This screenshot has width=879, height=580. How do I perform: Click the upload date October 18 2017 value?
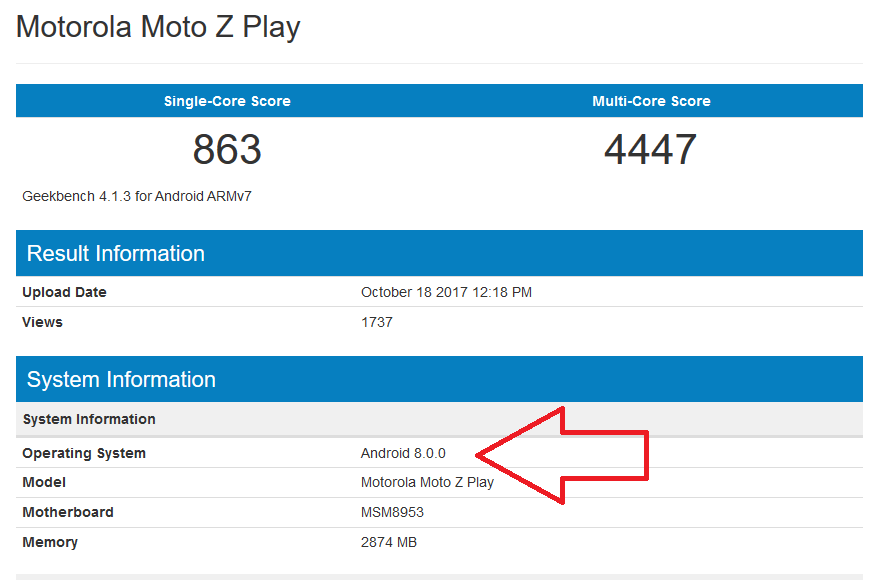[446, 292]
